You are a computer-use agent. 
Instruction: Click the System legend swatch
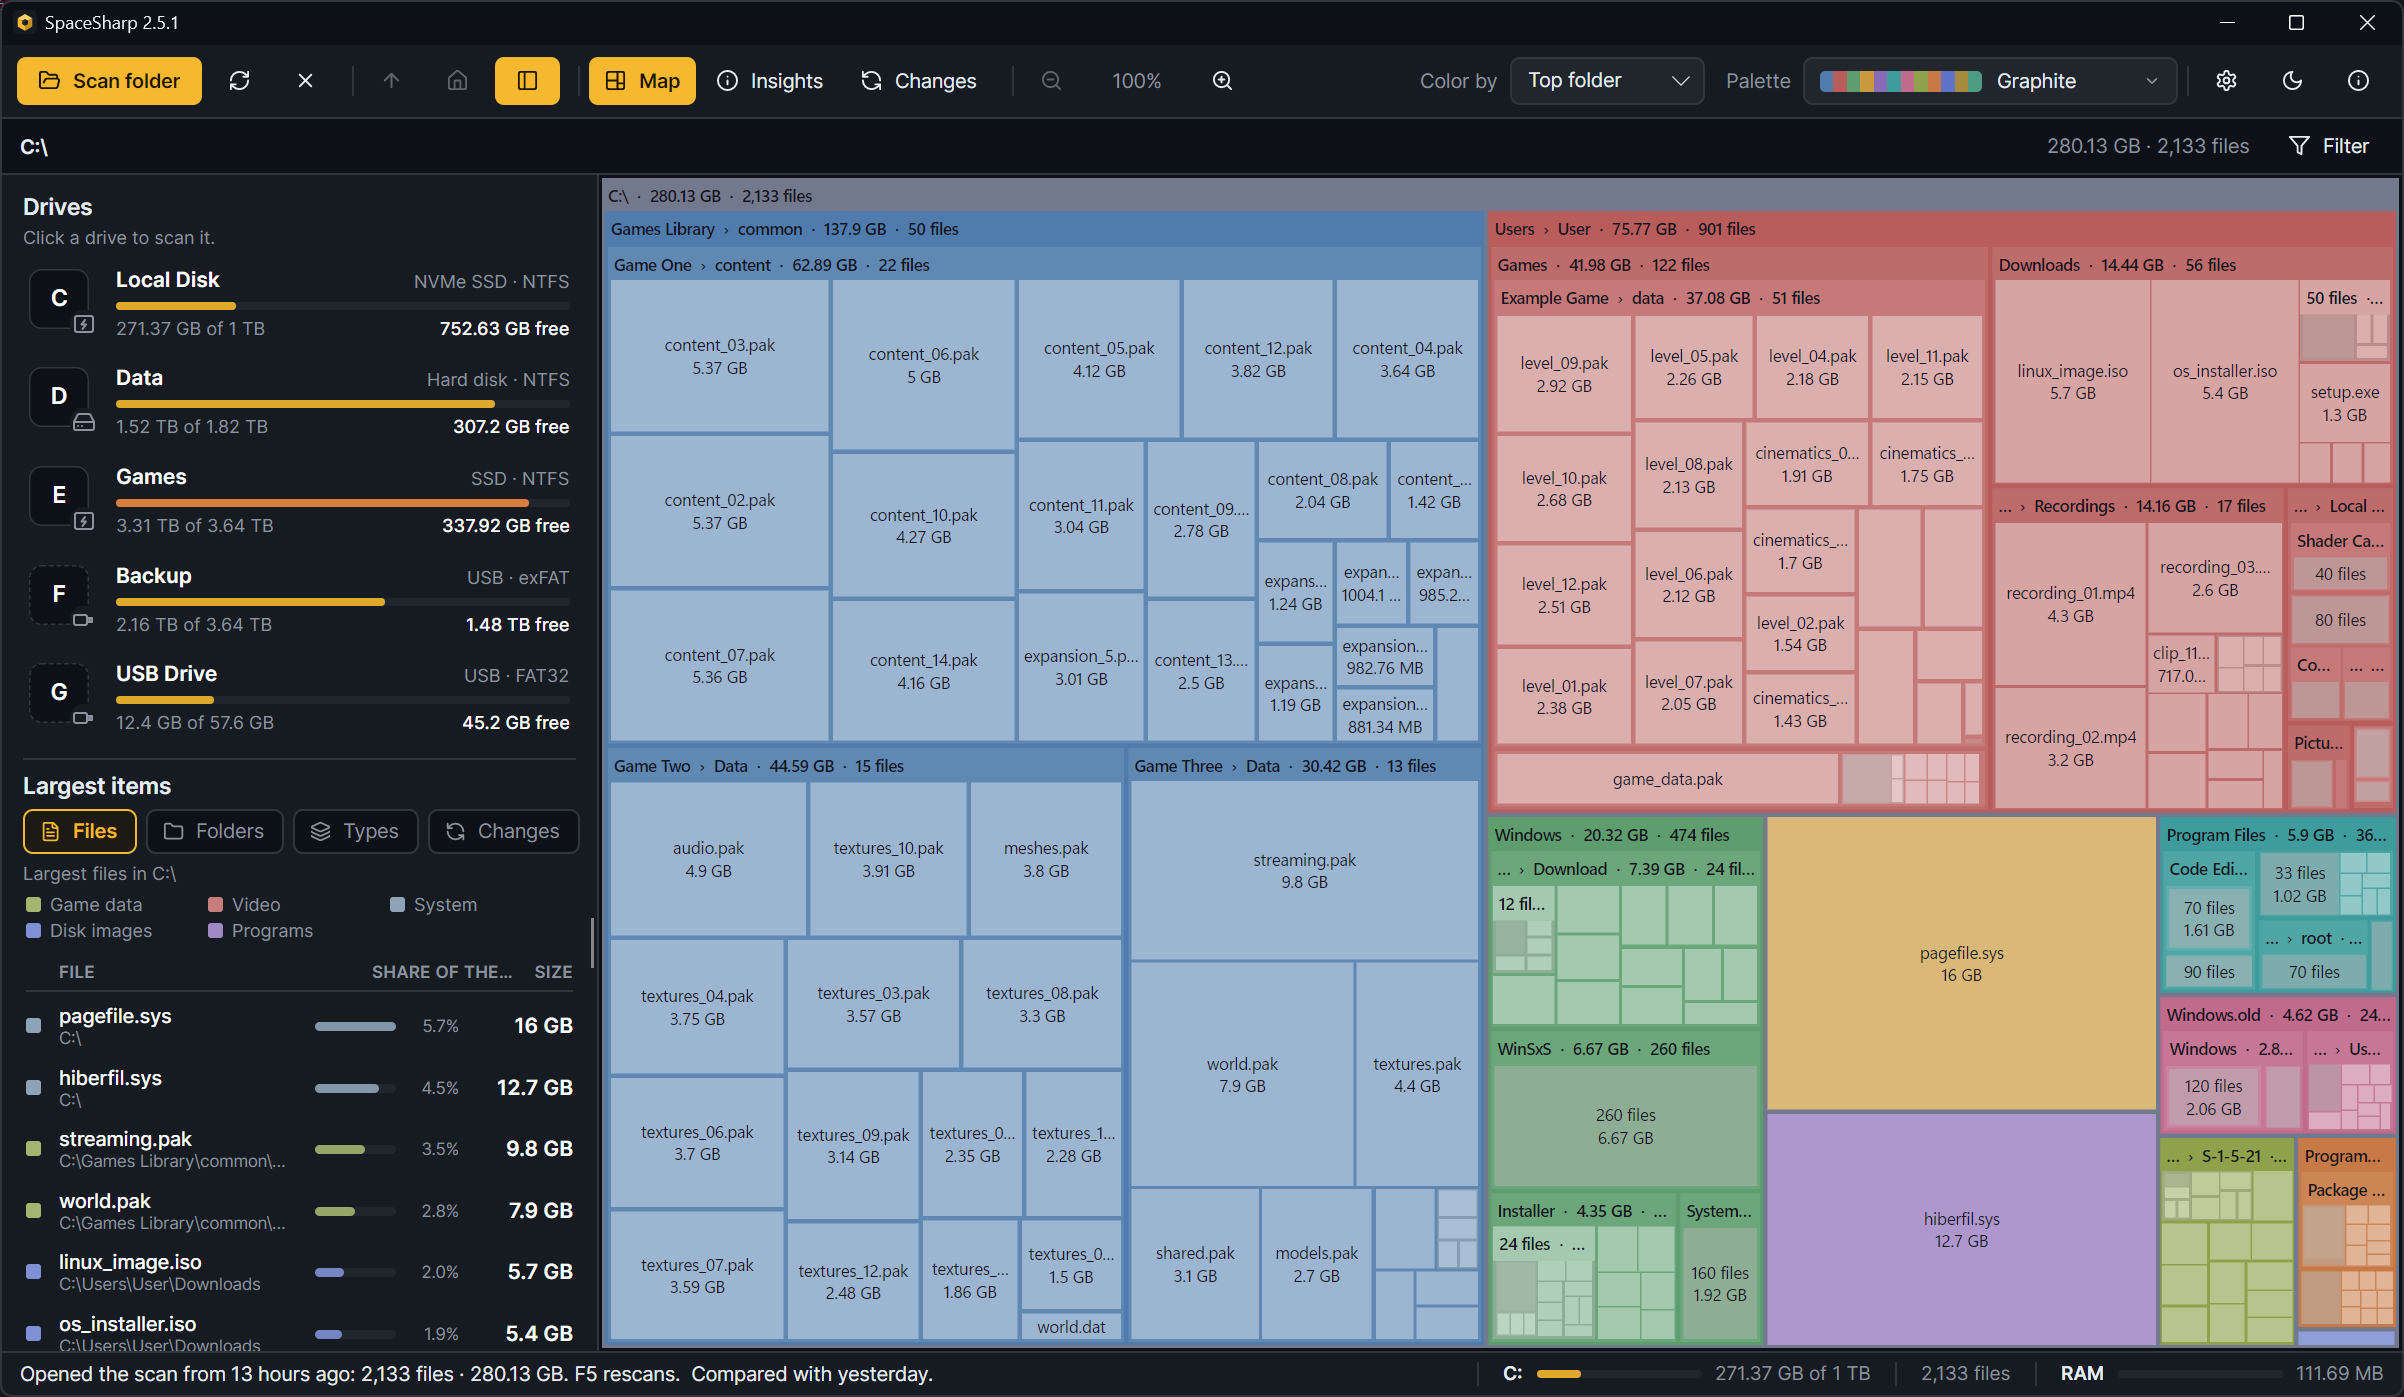(x=397, y=905)
